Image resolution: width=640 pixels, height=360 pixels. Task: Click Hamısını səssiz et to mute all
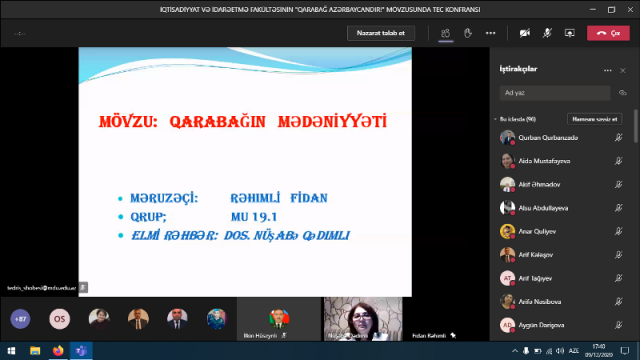(595, 119)
